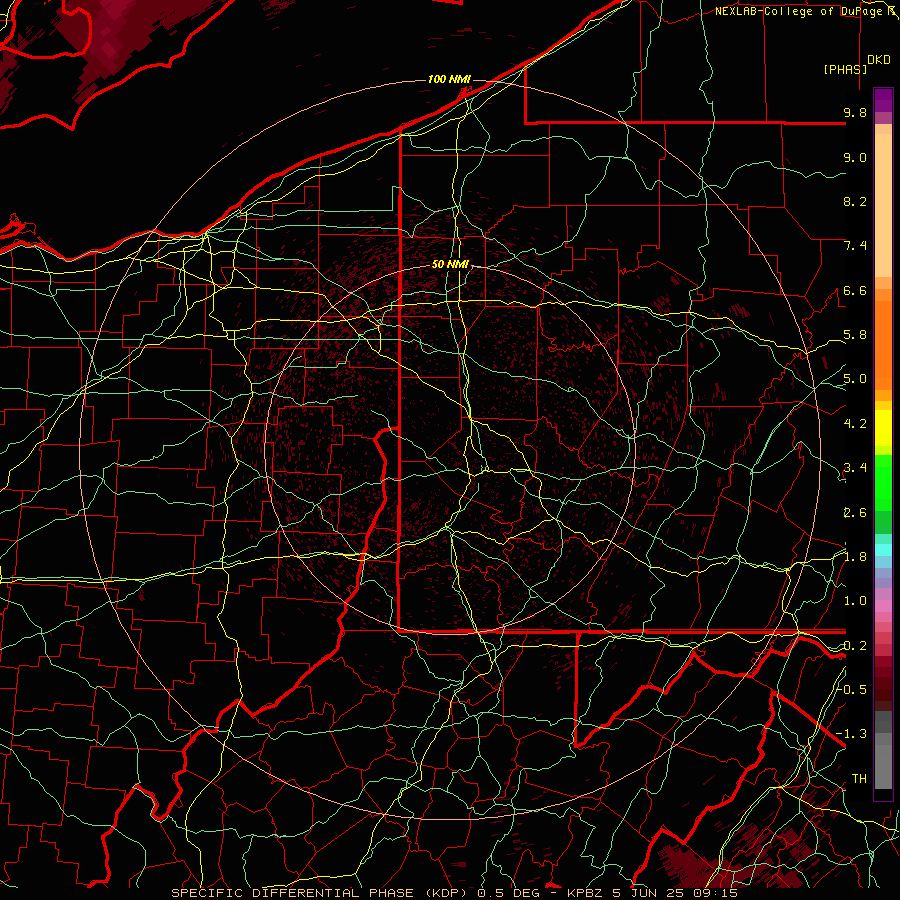Click the 2.6 value on the scale
Viewport: 900px width, 900px height.
[x=855, y=513]
